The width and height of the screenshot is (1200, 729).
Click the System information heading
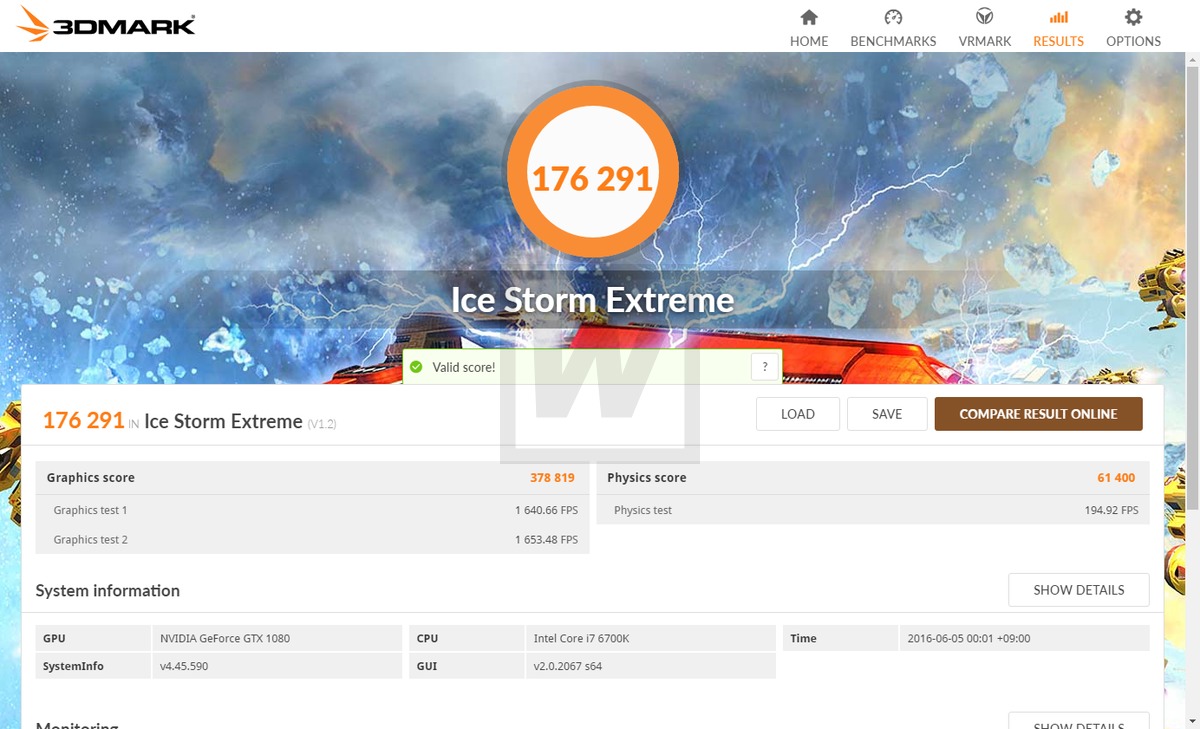108,591
